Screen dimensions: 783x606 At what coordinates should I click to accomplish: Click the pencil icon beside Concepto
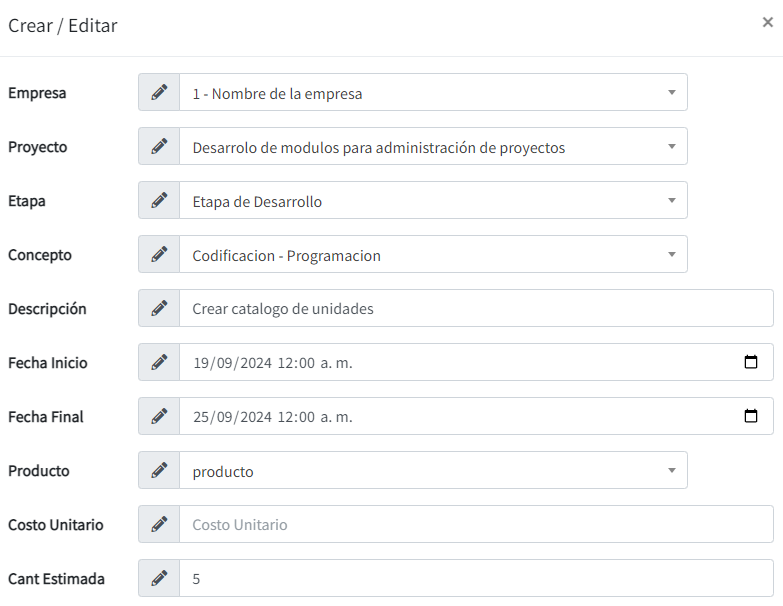(x=159, y=255)
